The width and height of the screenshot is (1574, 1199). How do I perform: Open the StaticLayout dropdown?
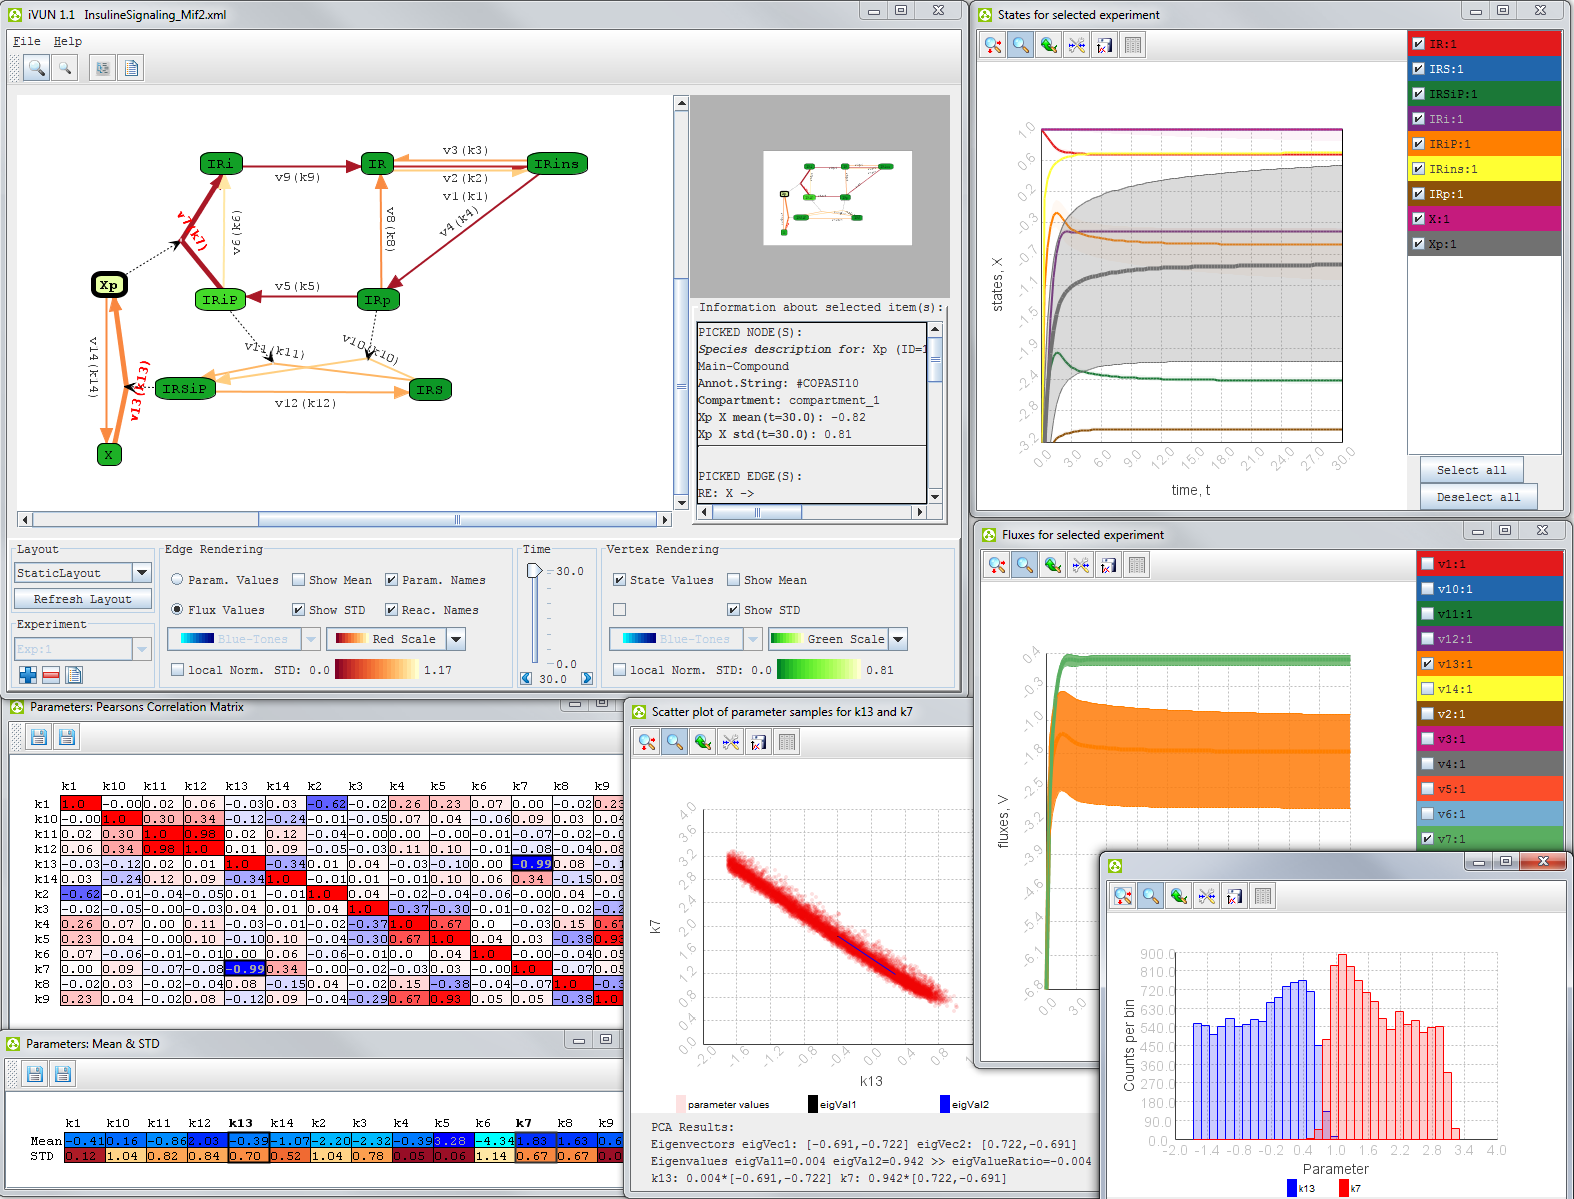pos(142,573)
